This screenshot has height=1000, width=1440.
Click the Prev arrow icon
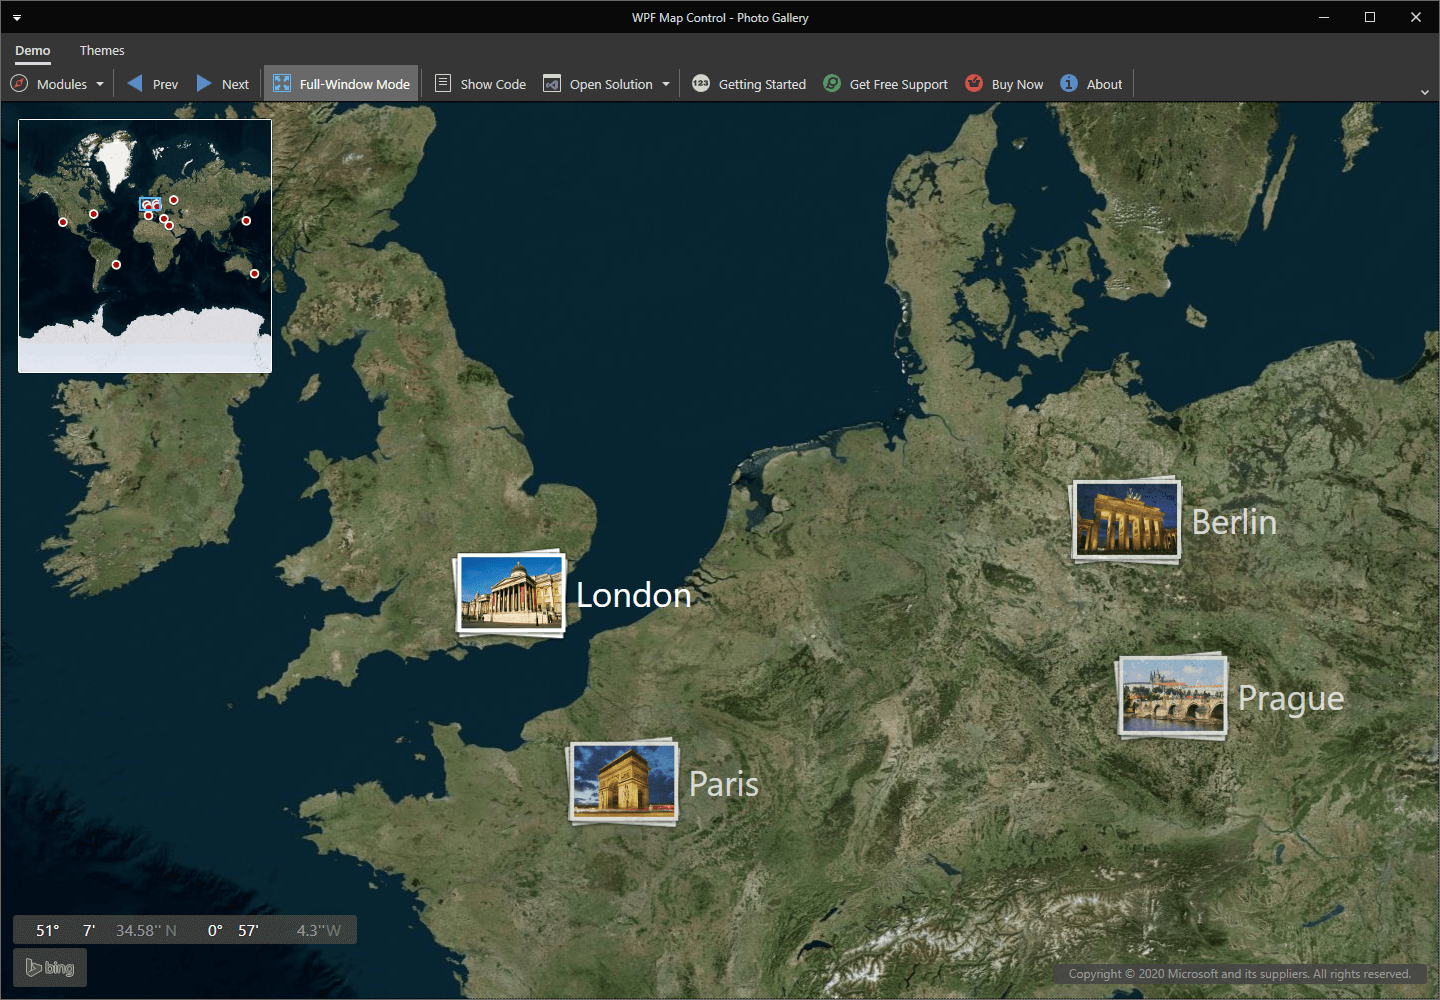coord(135,84)
